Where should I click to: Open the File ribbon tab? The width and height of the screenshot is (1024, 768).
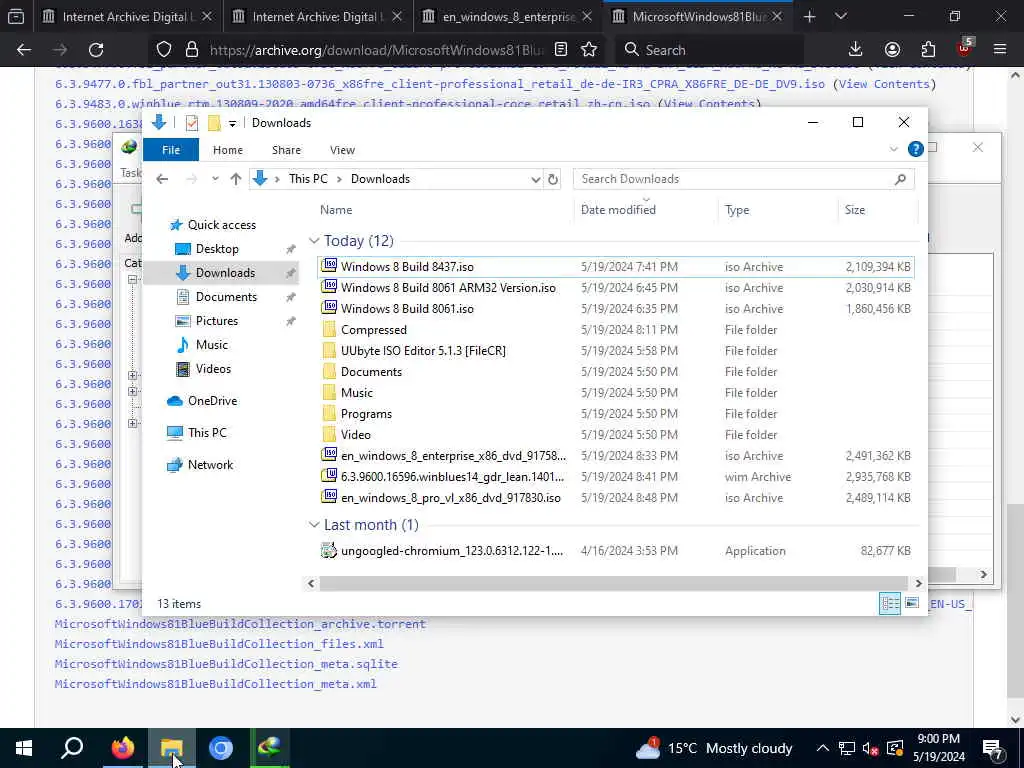[x=170, y=150]
